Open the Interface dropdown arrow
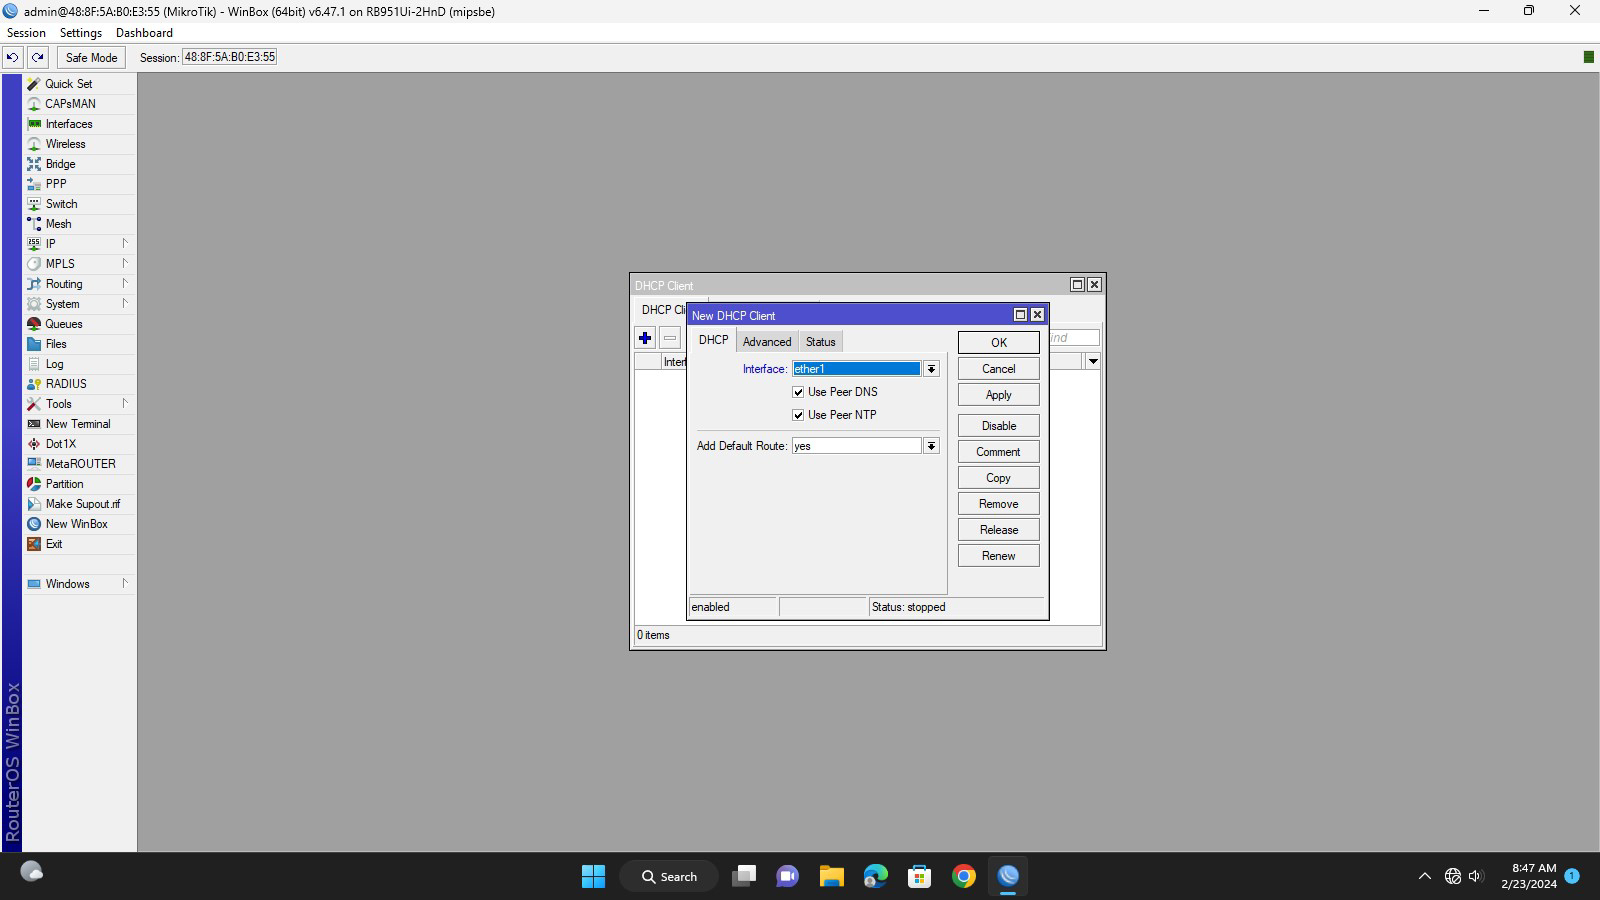Viewport: 1600px width, 900px height. point(931,369)
